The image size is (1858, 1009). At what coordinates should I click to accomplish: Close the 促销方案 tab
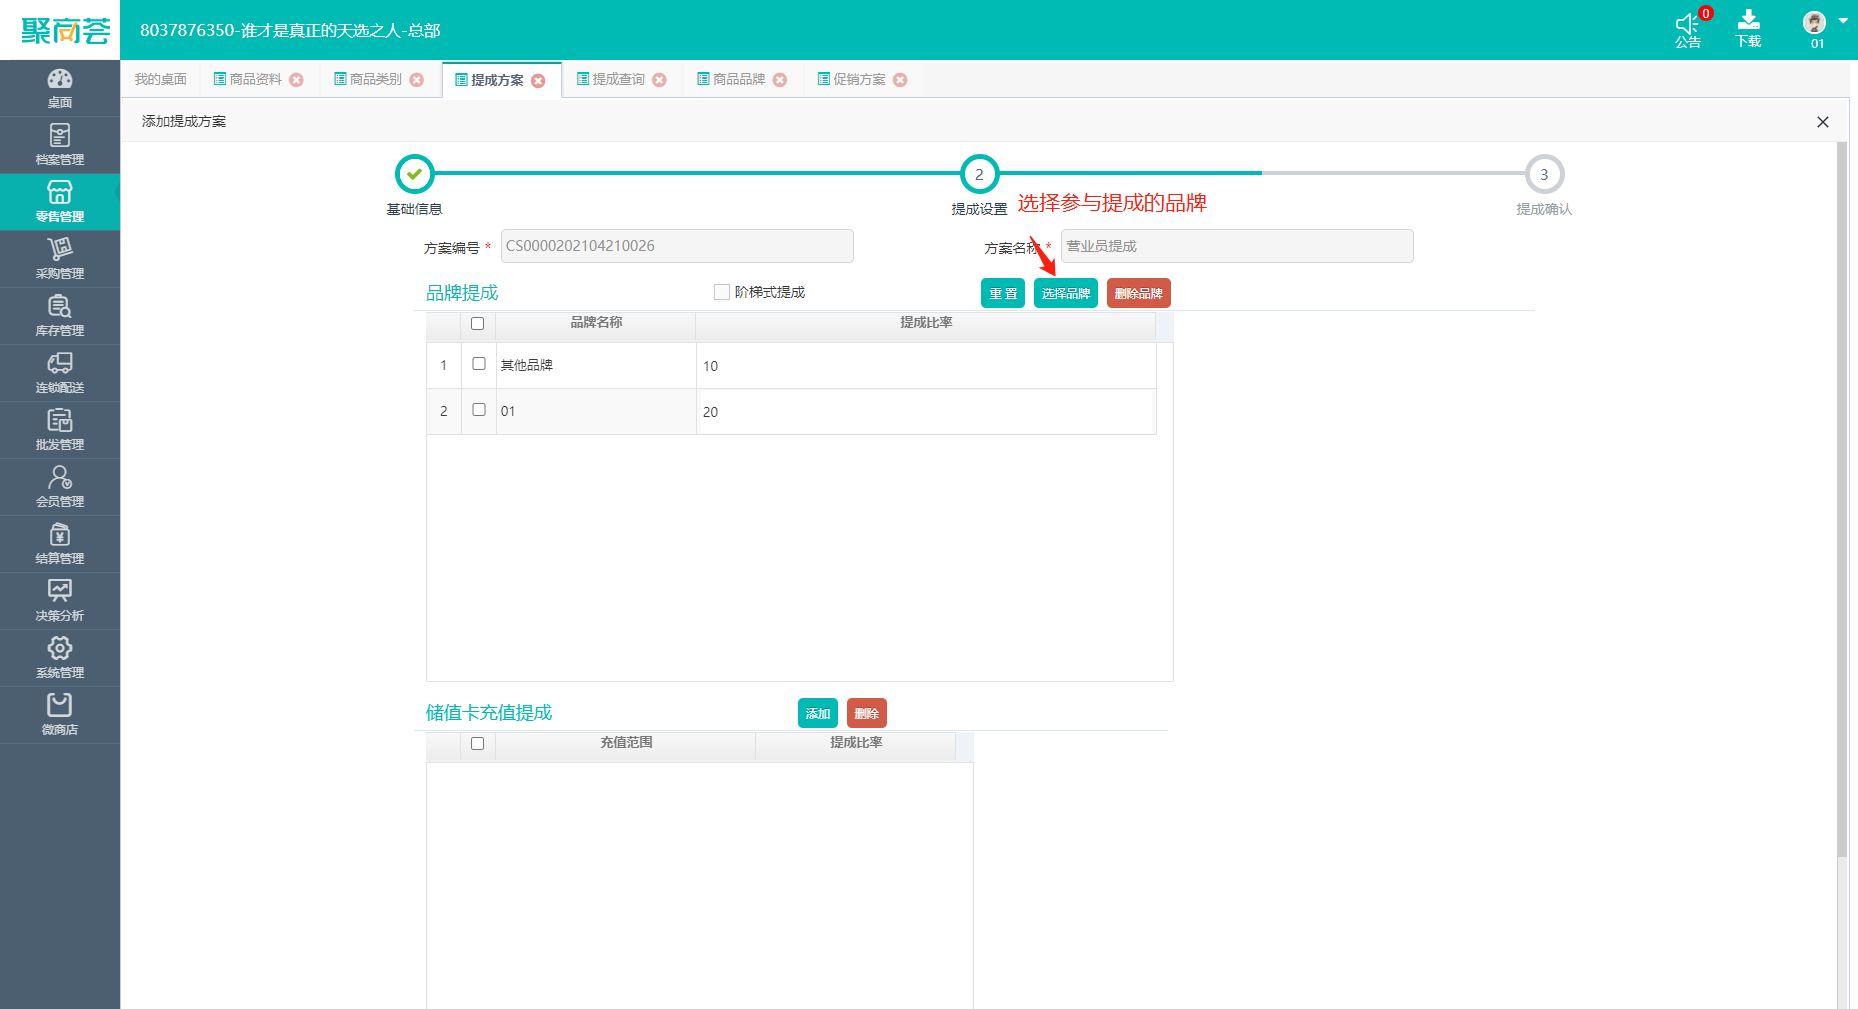click(900, 80)
